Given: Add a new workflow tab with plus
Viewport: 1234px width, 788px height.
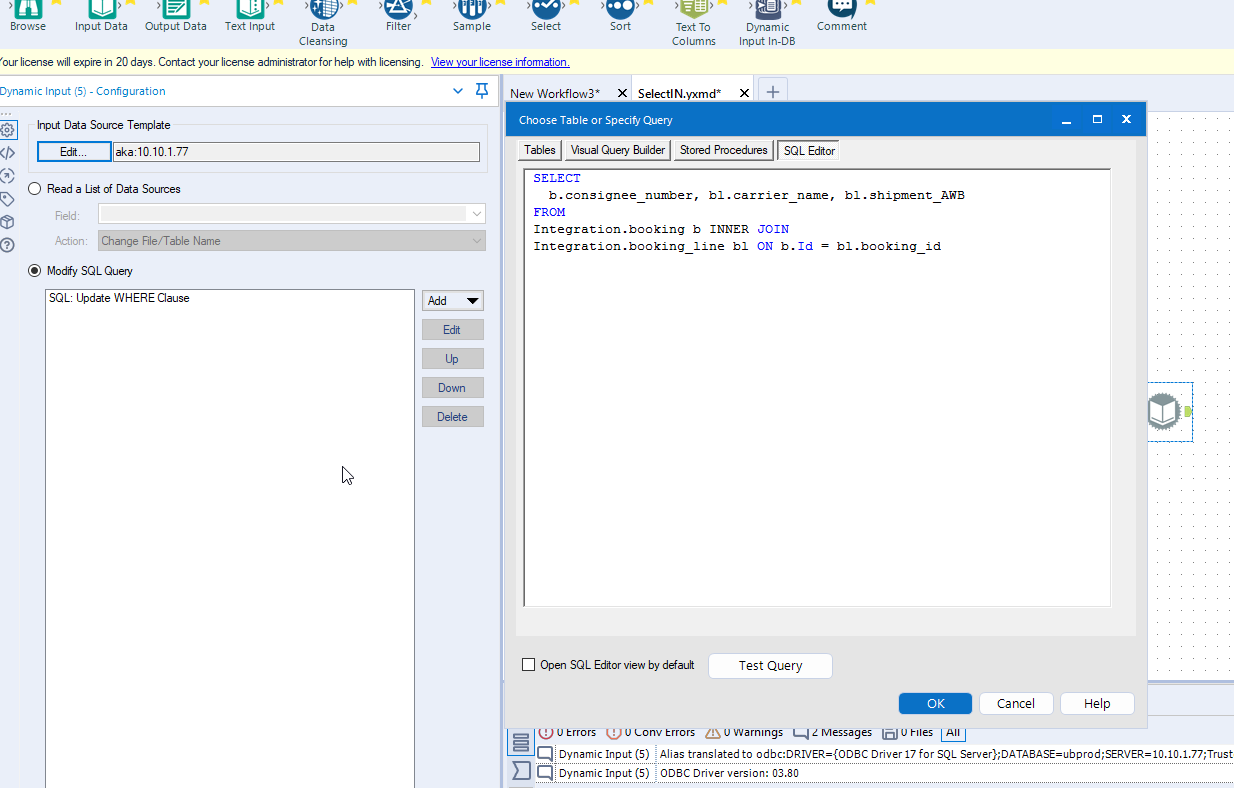Looking at the screenshot, I should point(772,92).
